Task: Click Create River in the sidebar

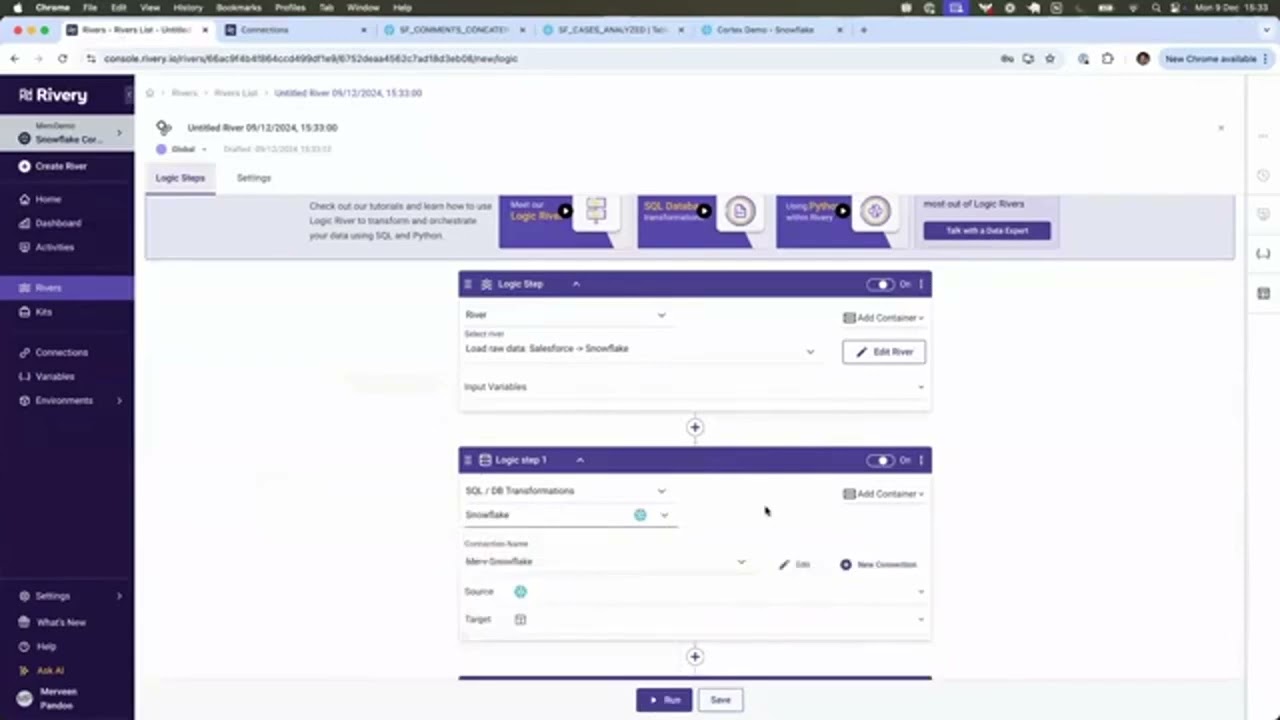Action: coord(61,166)
